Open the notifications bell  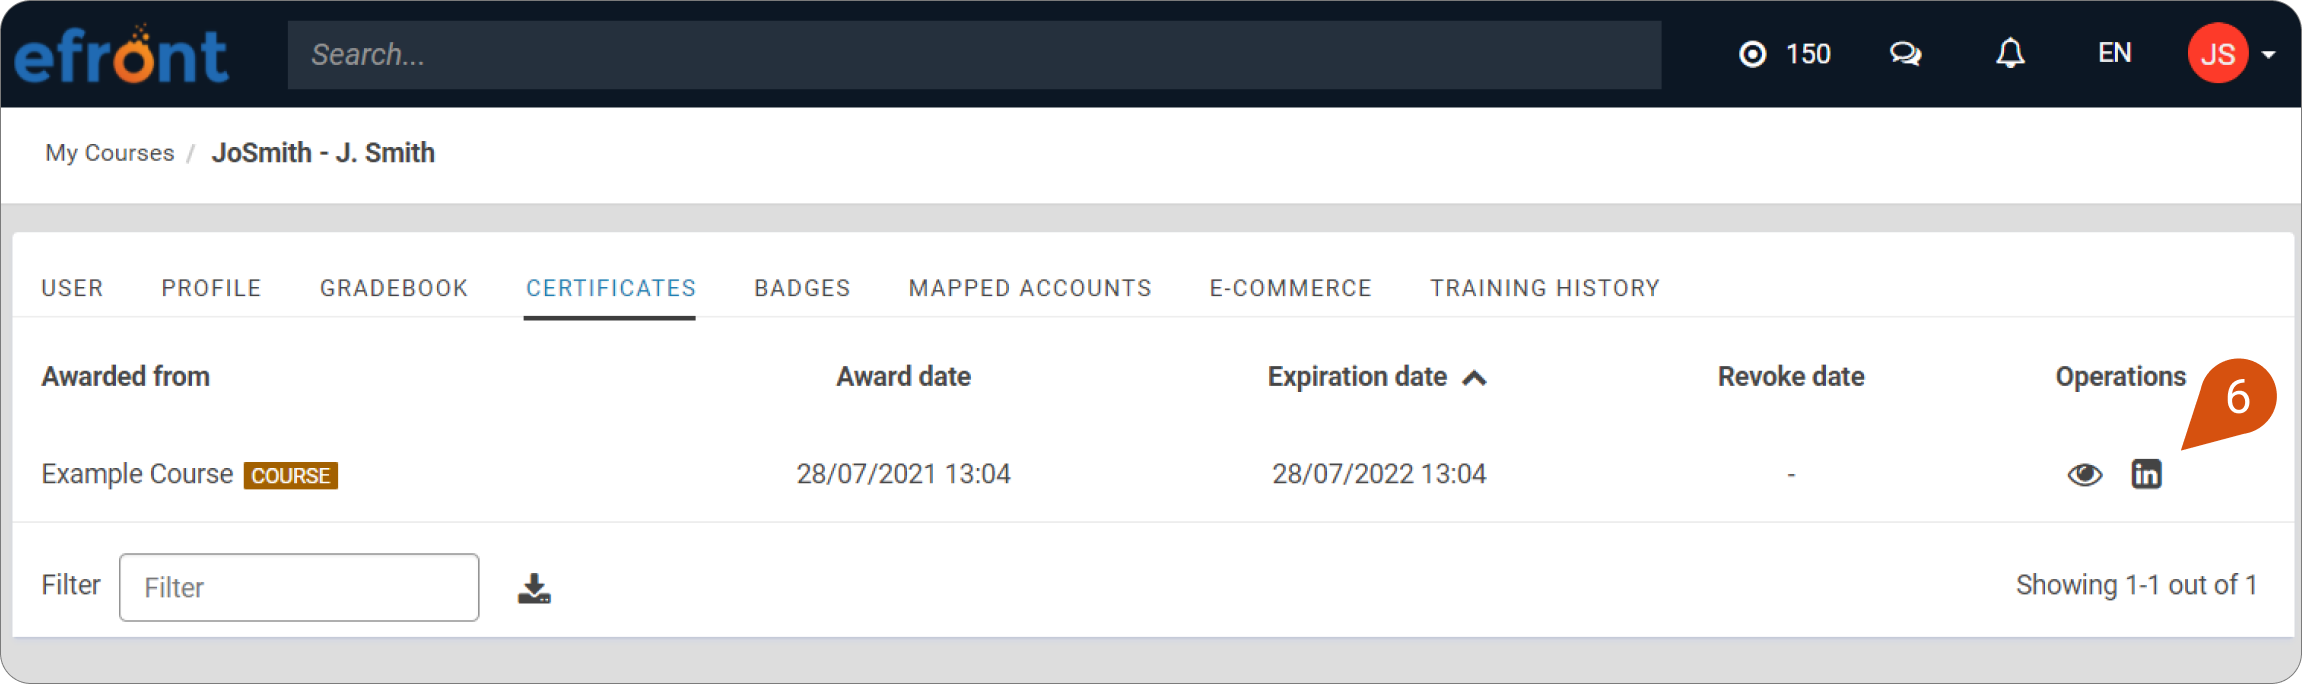(2010, 54)
